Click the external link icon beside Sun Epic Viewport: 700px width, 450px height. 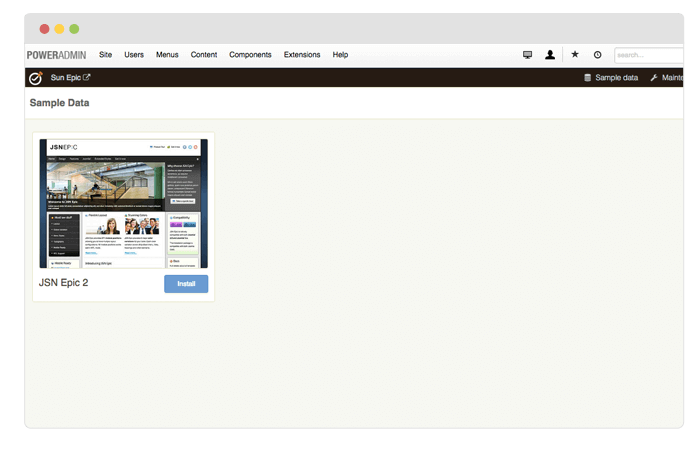tap(86, 77)
